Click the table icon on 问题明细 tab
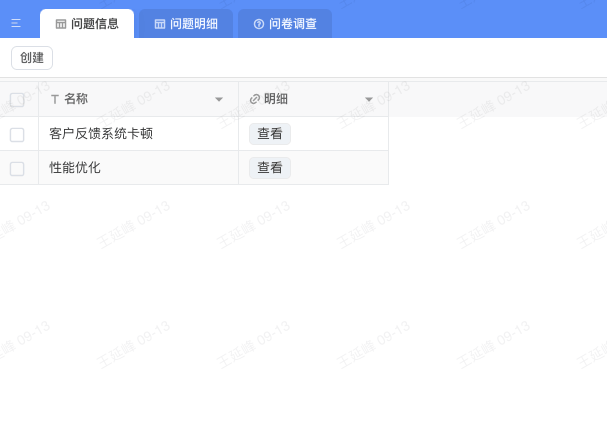The width and height of the screenshot is (607, 422). pos(160,24)
